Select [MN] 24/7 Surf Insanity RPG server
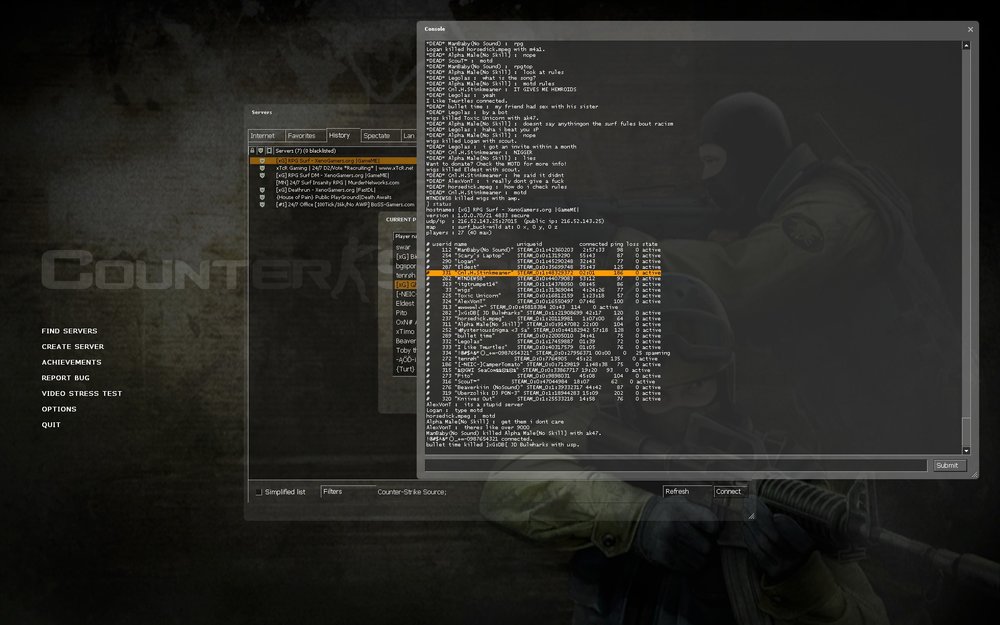The width and height of the screenshot is (1000, 625). tap(333, 182)
